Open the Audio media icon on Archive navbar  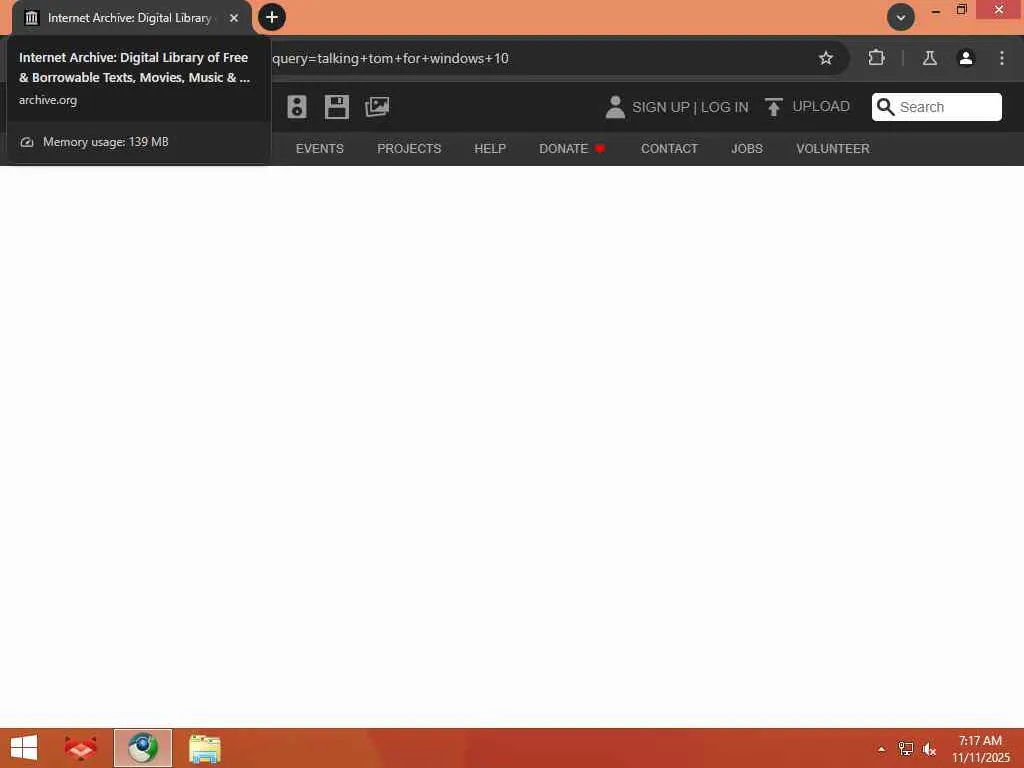[296, 106]
